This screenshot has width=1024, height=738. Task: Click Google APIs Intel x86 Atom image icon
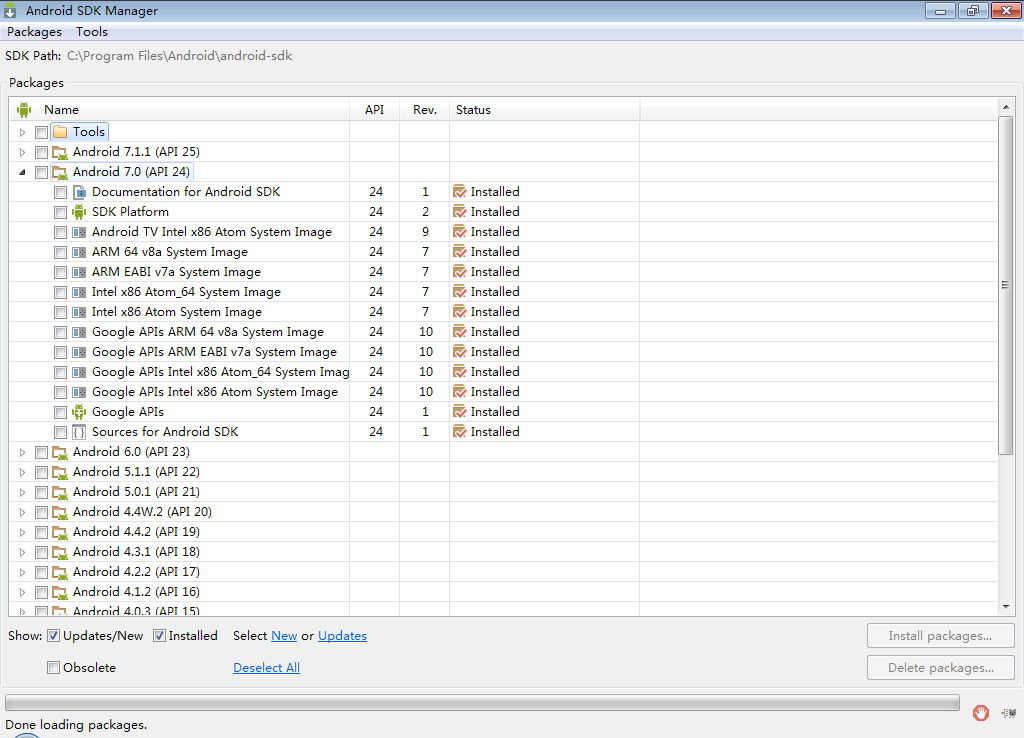click(x=79, y=392)
